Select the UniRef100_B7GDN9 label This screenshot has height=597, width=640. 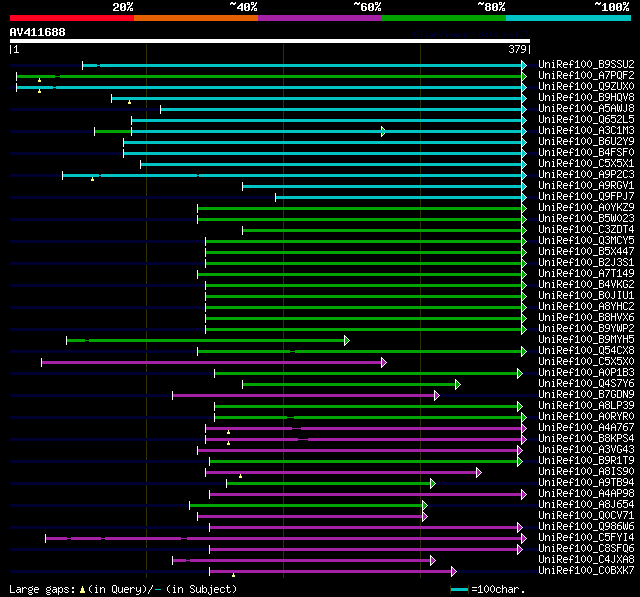586,395
